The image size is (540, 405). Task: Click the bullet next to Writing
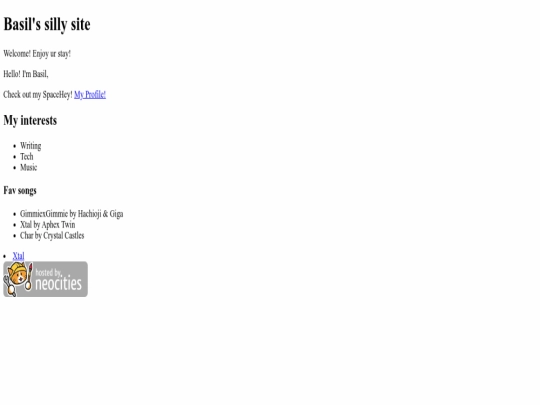pyautogui.click(x=14, y=146)
